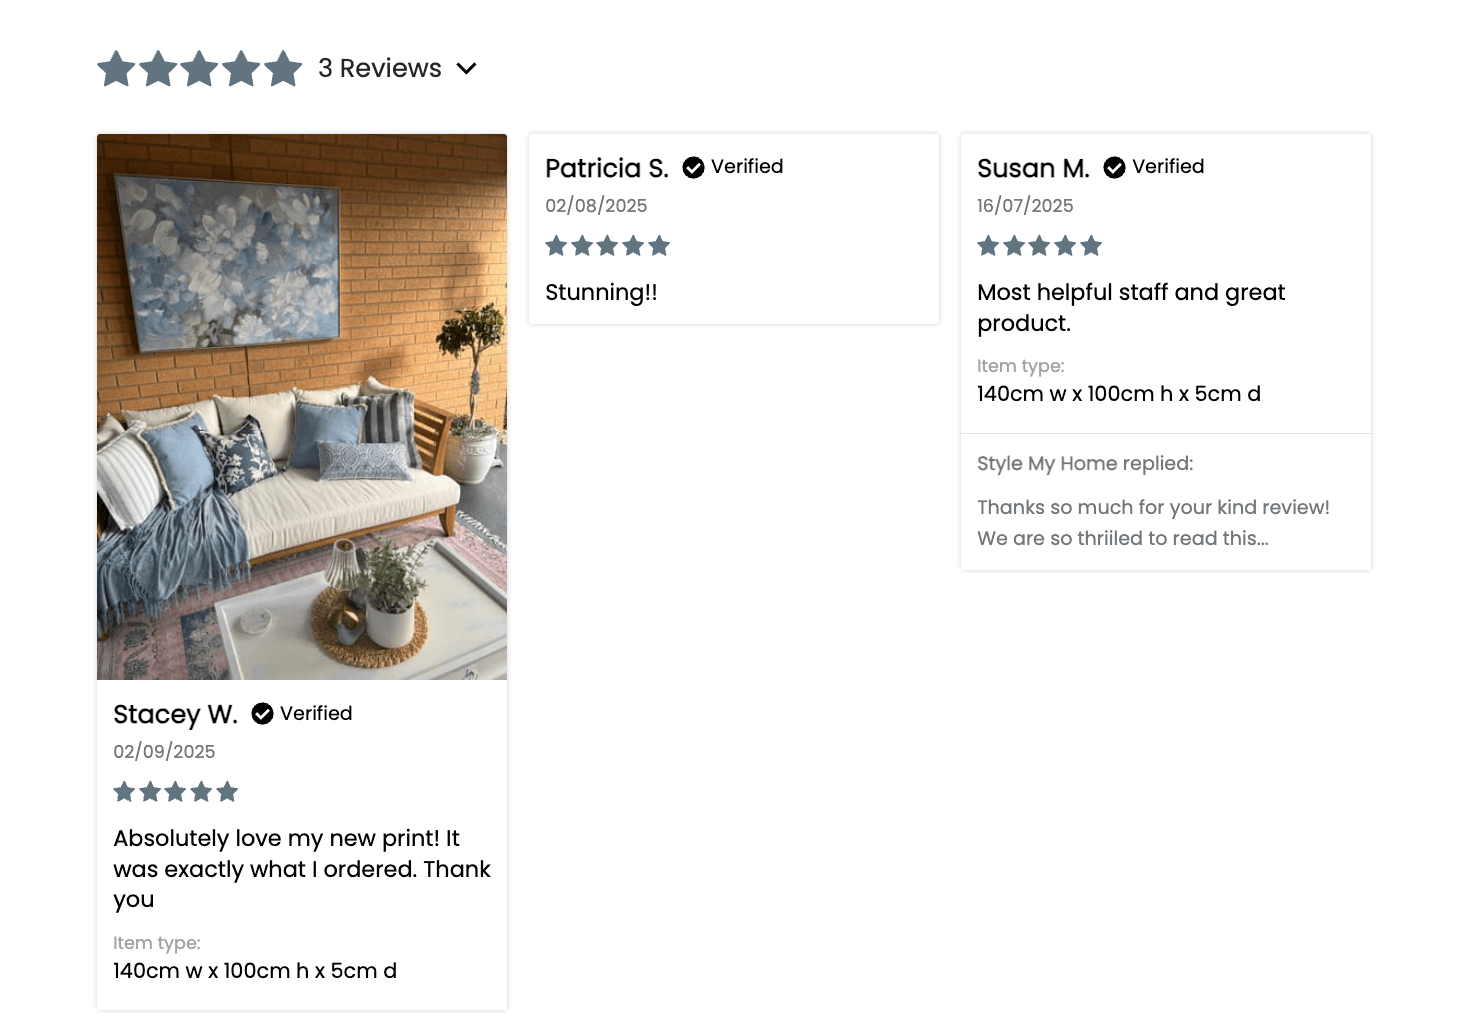Screen dimensions: 1478x1030
Task: Click the '3 Reviews' label
Action: pos(380,68)
